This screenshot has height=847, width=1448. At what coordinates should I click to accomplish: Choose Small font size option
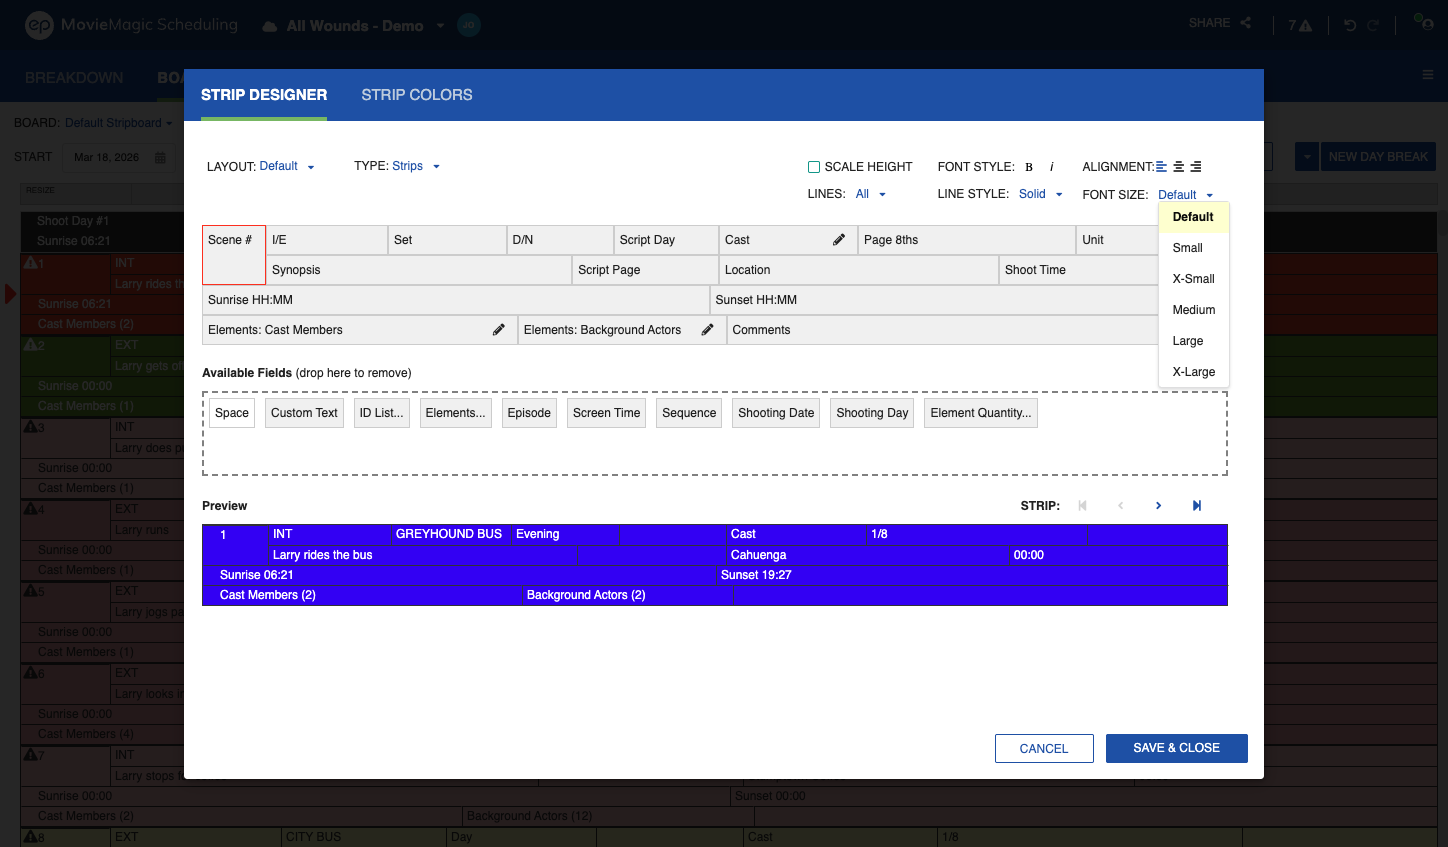tap(1193, 248)
